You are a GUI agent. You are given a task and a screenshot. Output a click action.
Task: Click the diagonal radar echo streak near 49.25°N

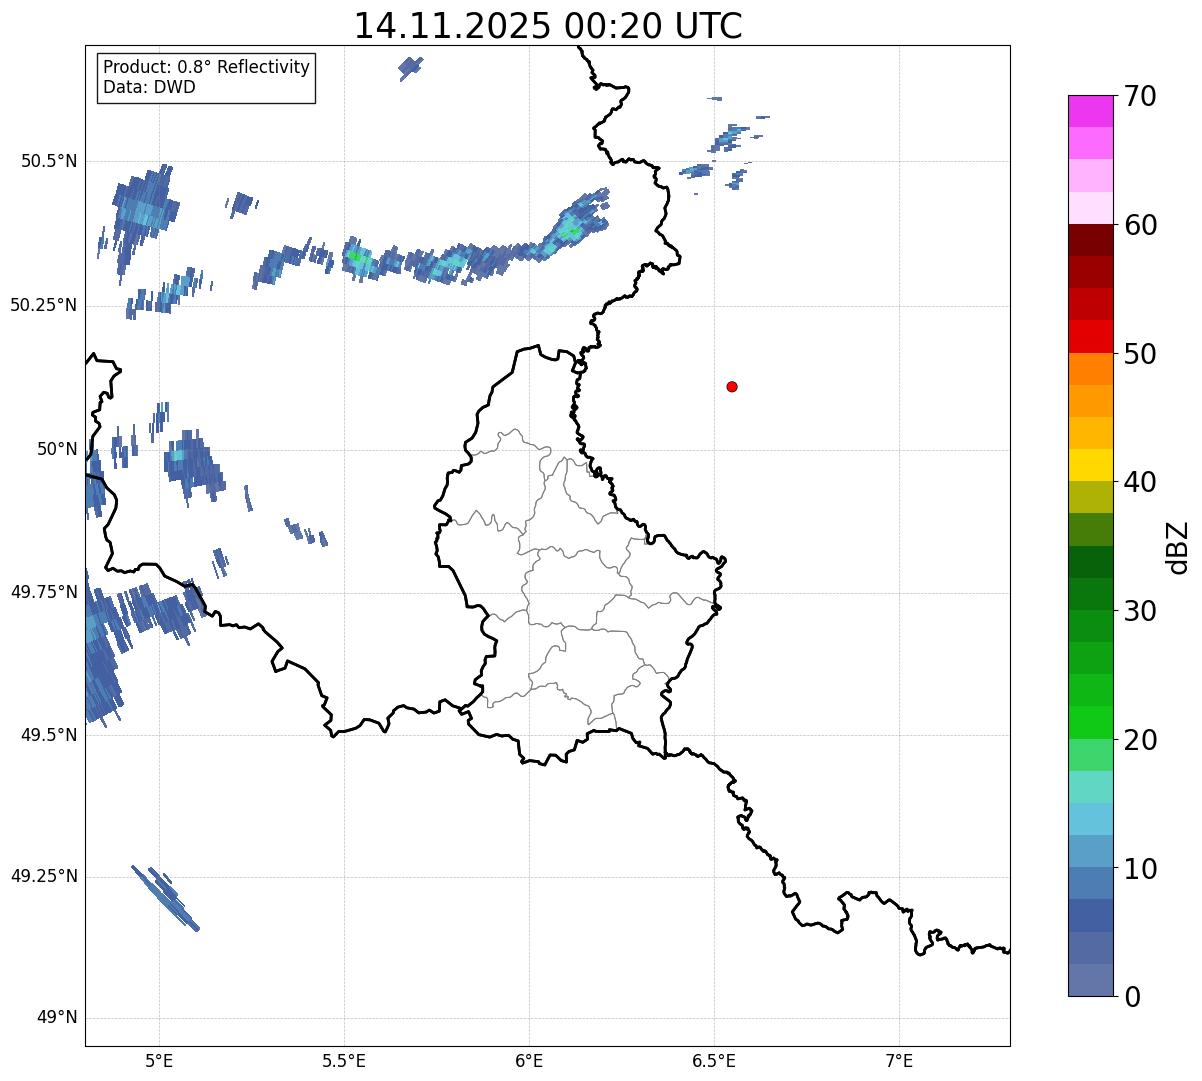(166, 898)
